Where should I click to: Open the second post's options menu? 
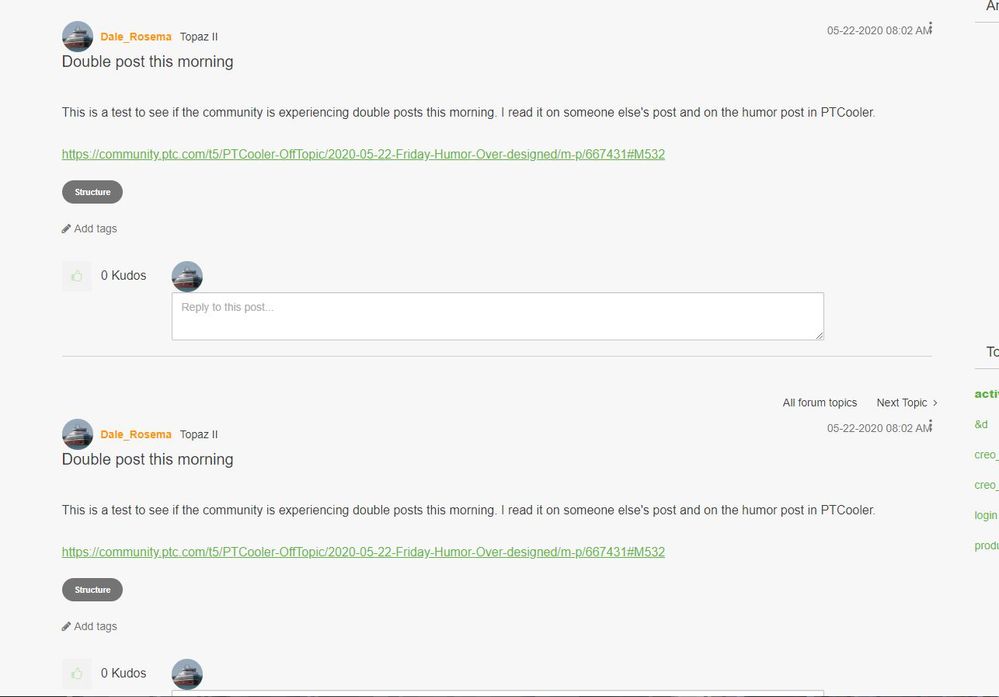tap(931, 426)
